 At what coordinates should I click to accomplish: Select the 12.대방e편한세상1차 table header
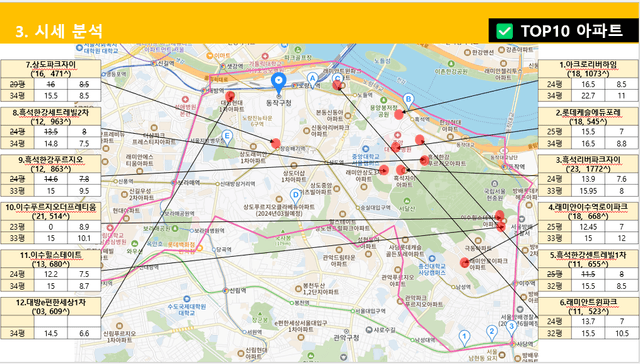pyautogui.click(x=51, y=307)
